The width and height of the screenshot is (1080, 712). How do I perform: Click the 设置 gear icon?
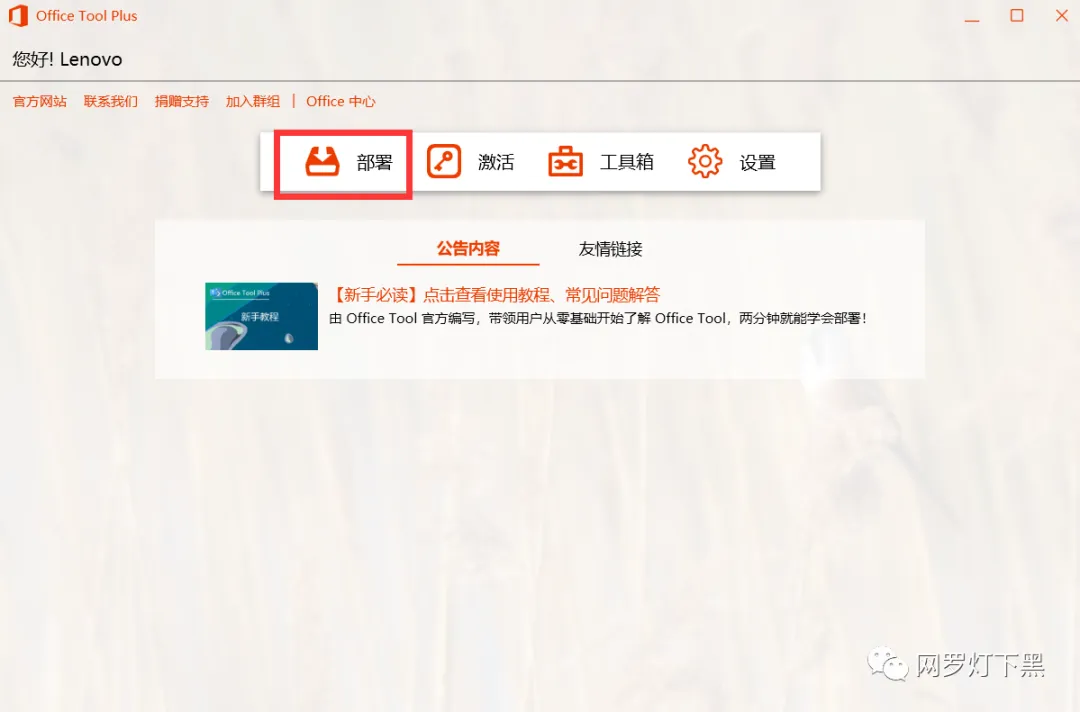pos(705,162)
